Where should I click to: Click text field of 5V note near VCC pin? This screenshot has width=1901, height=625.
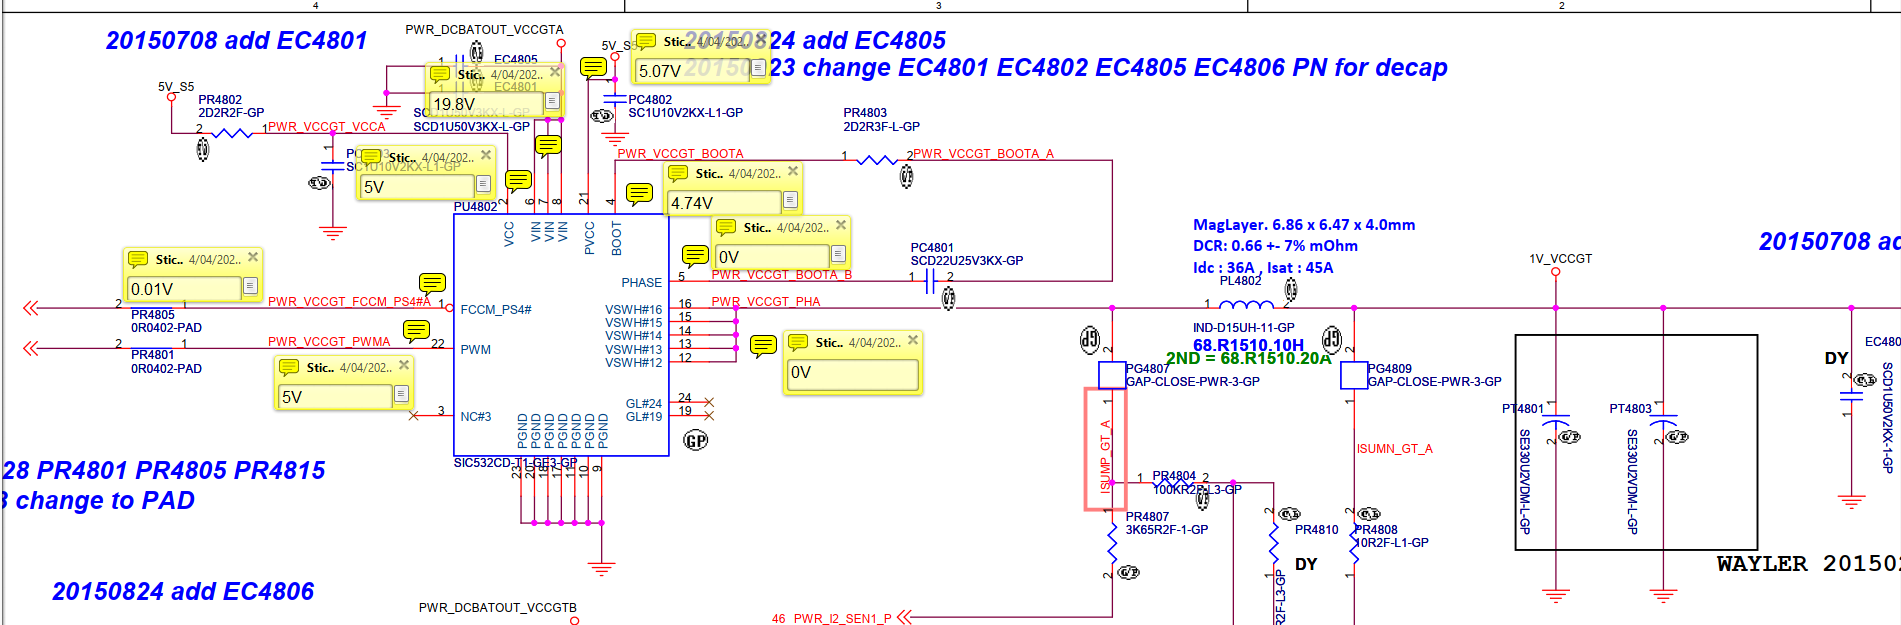coord(418,186)
